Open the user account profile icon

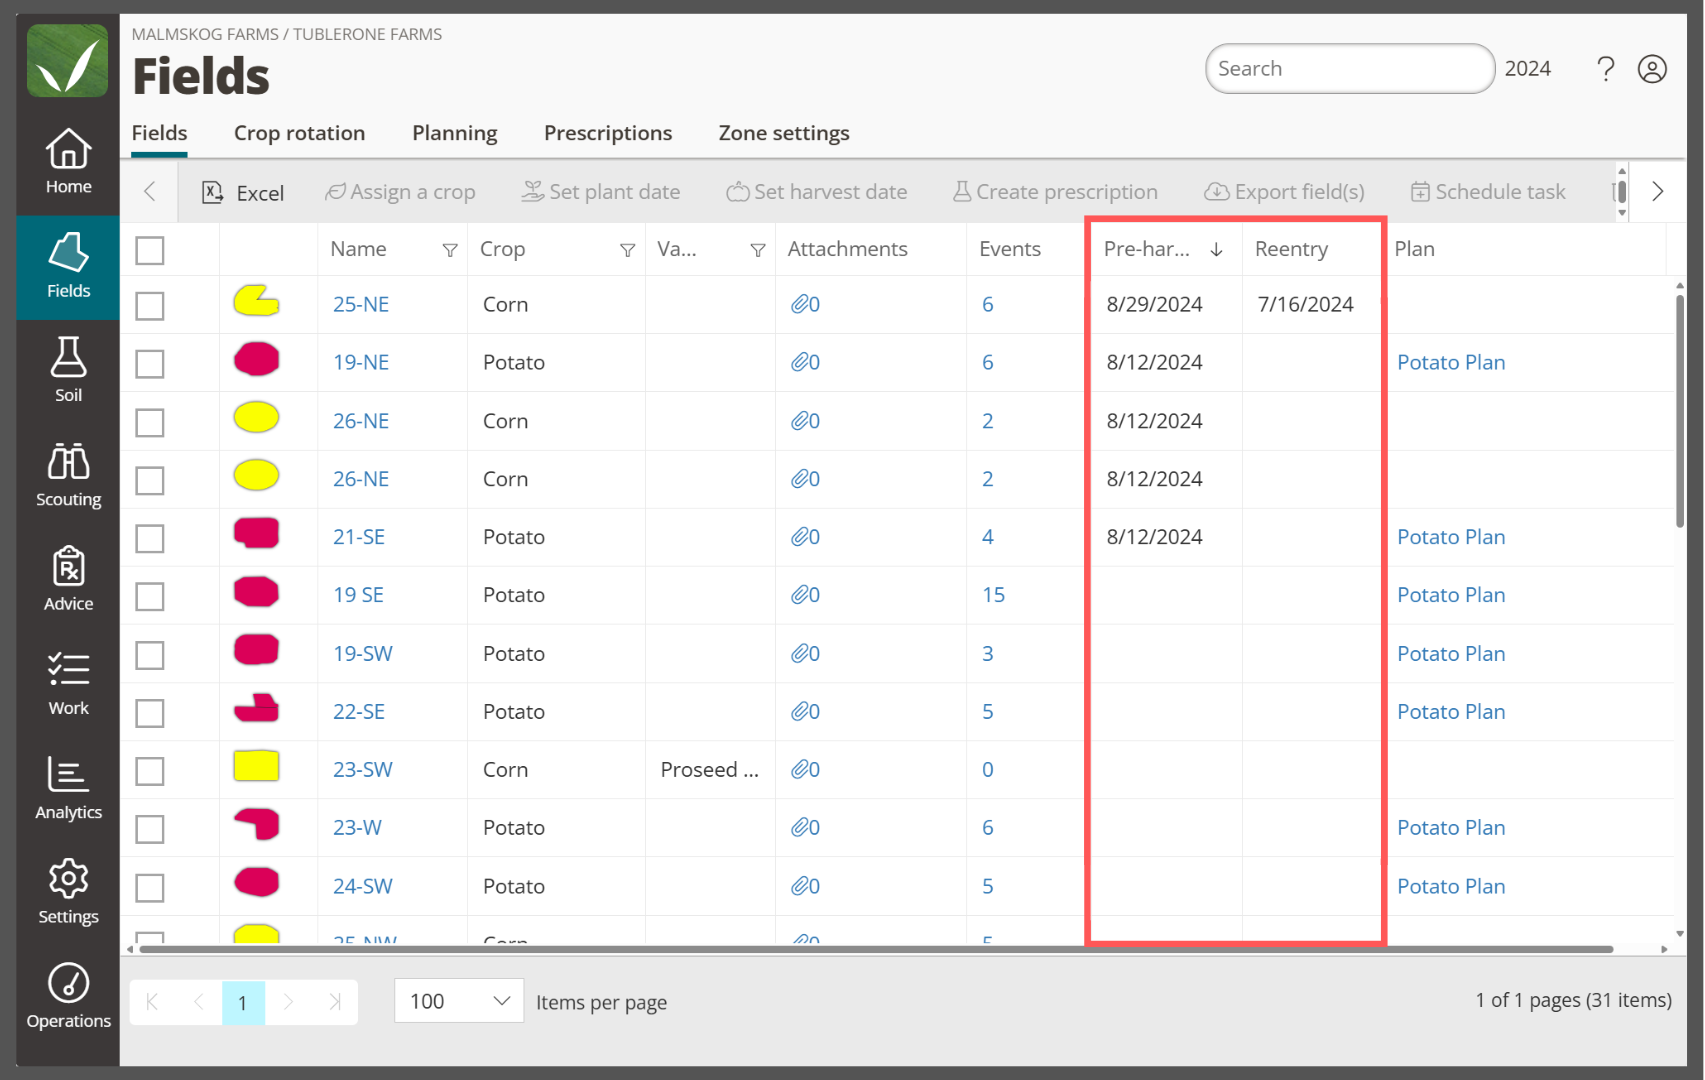pos(1652,69)
